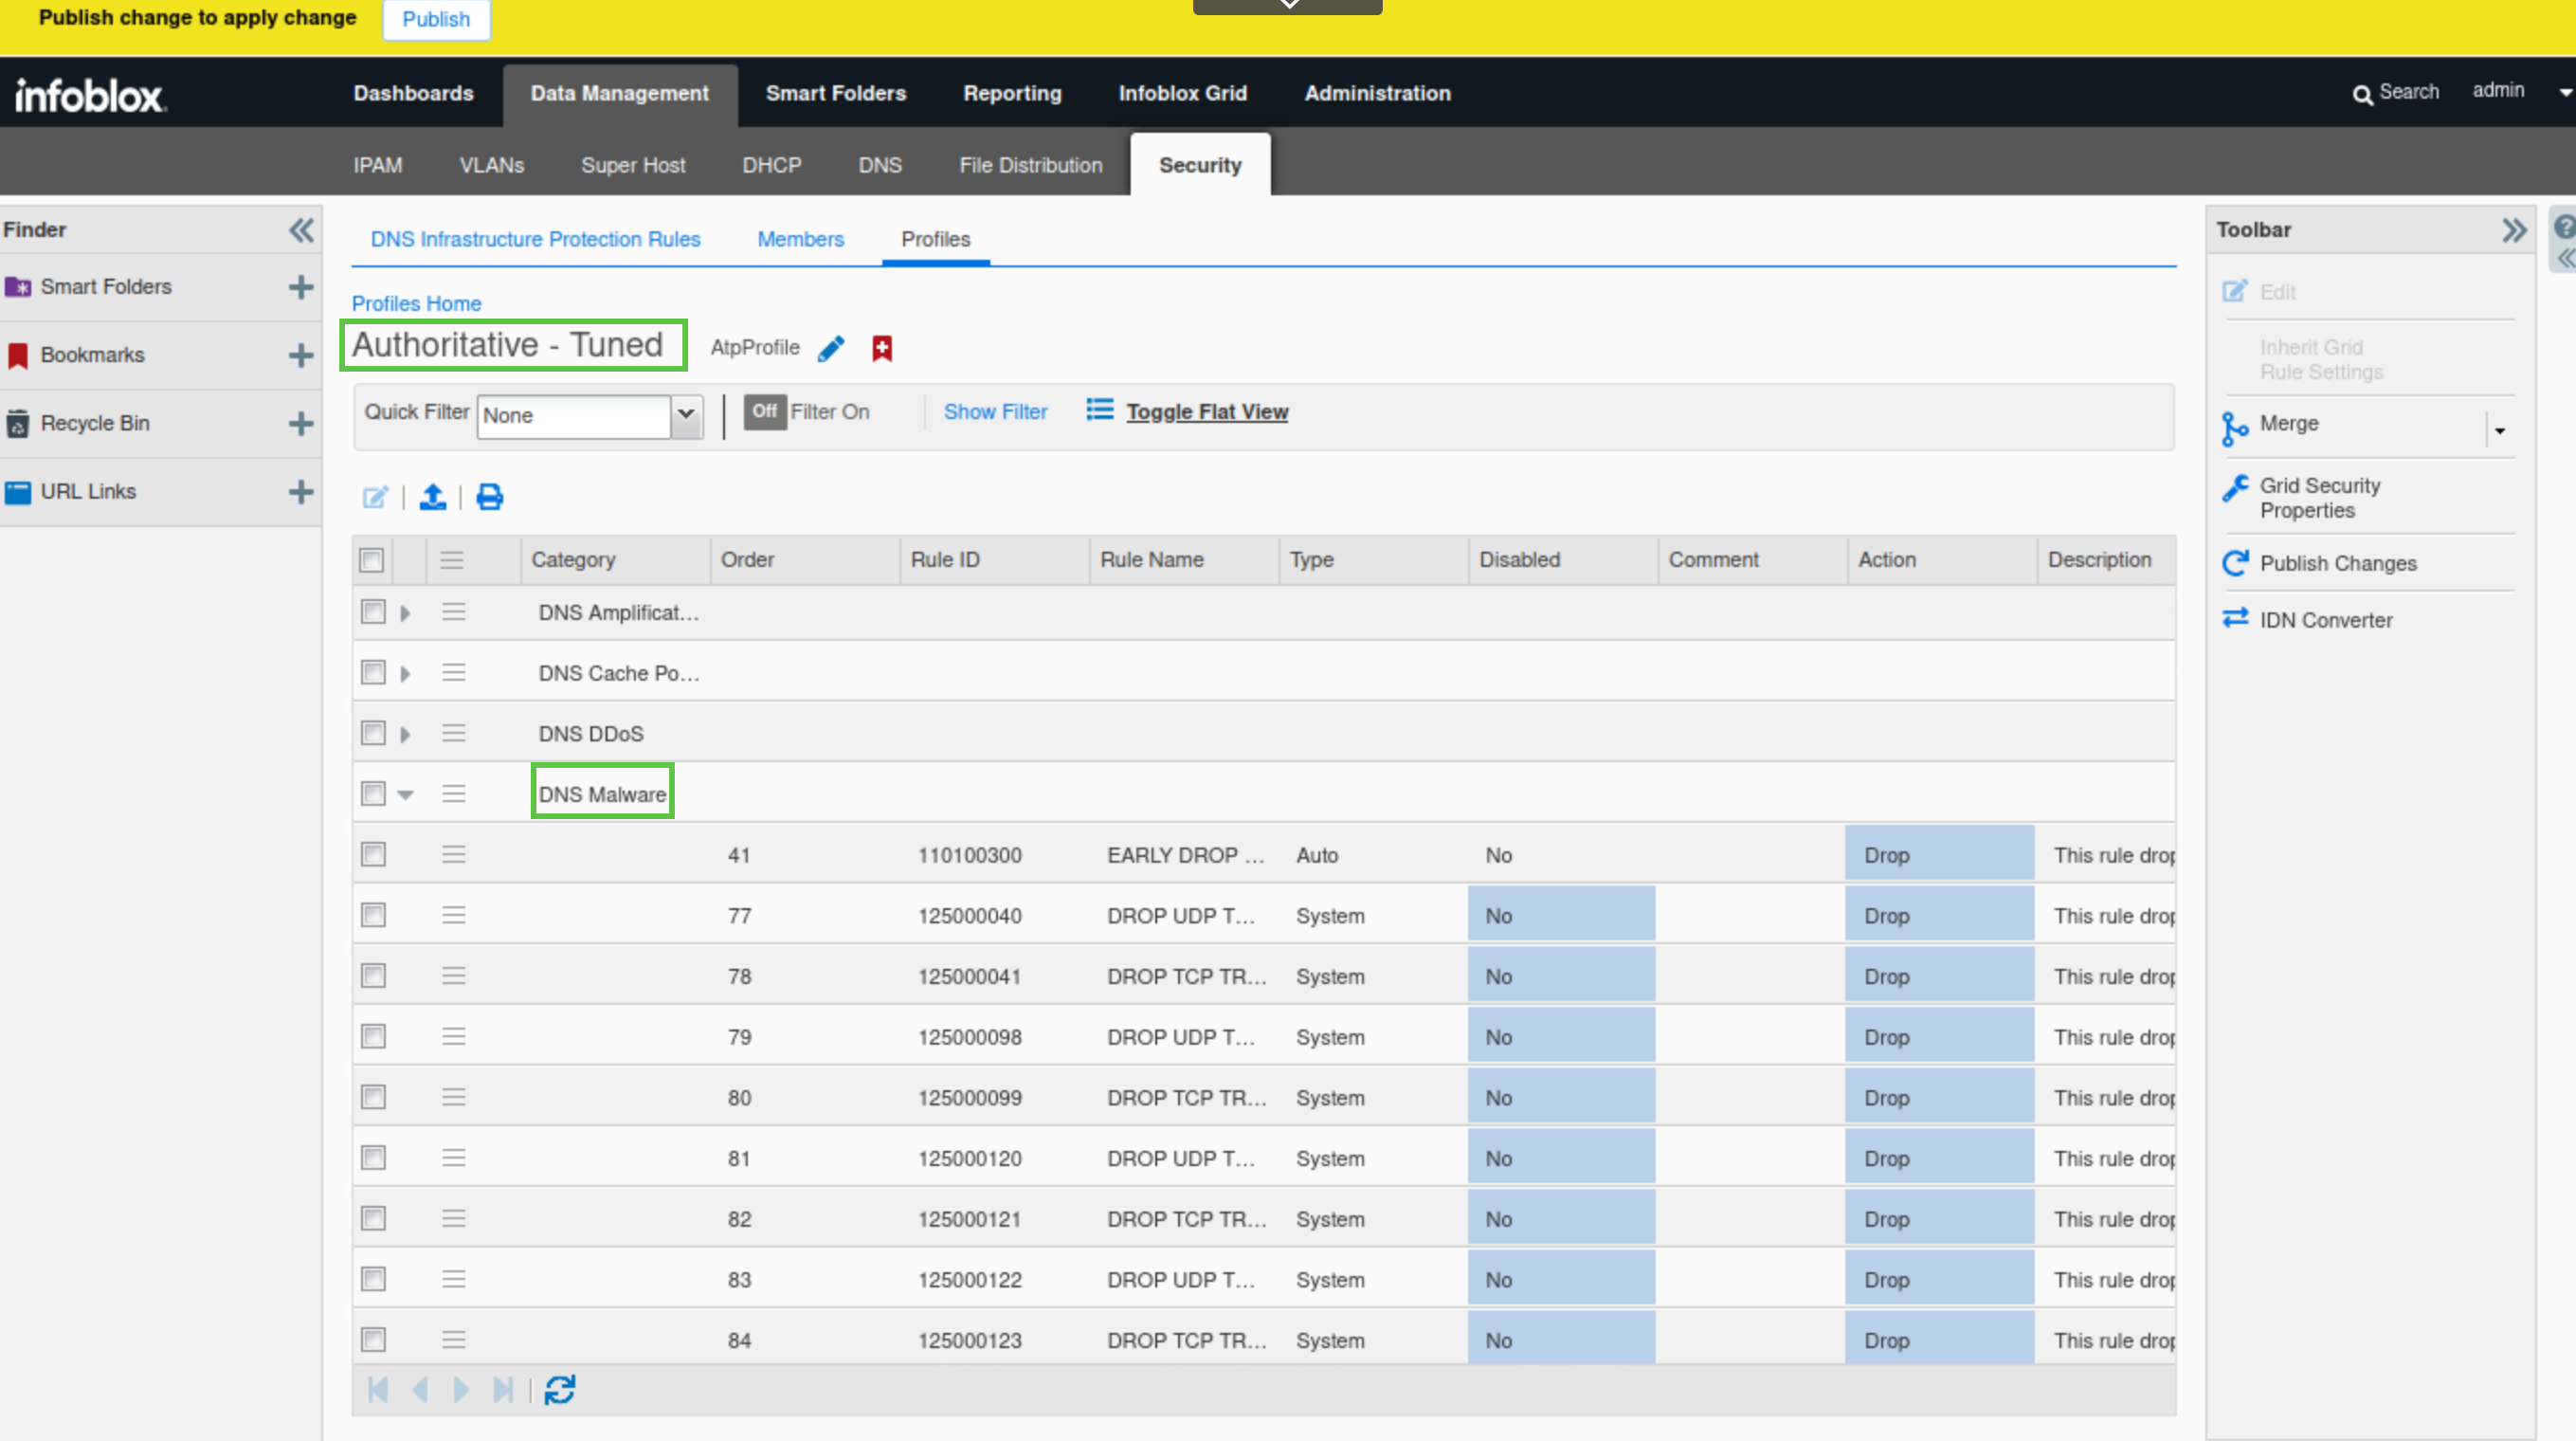Image resolution: width=2576 pixels, height=1441 pixels.
Task: Click the export upload icon above table
Action: (x=432, y=497)
